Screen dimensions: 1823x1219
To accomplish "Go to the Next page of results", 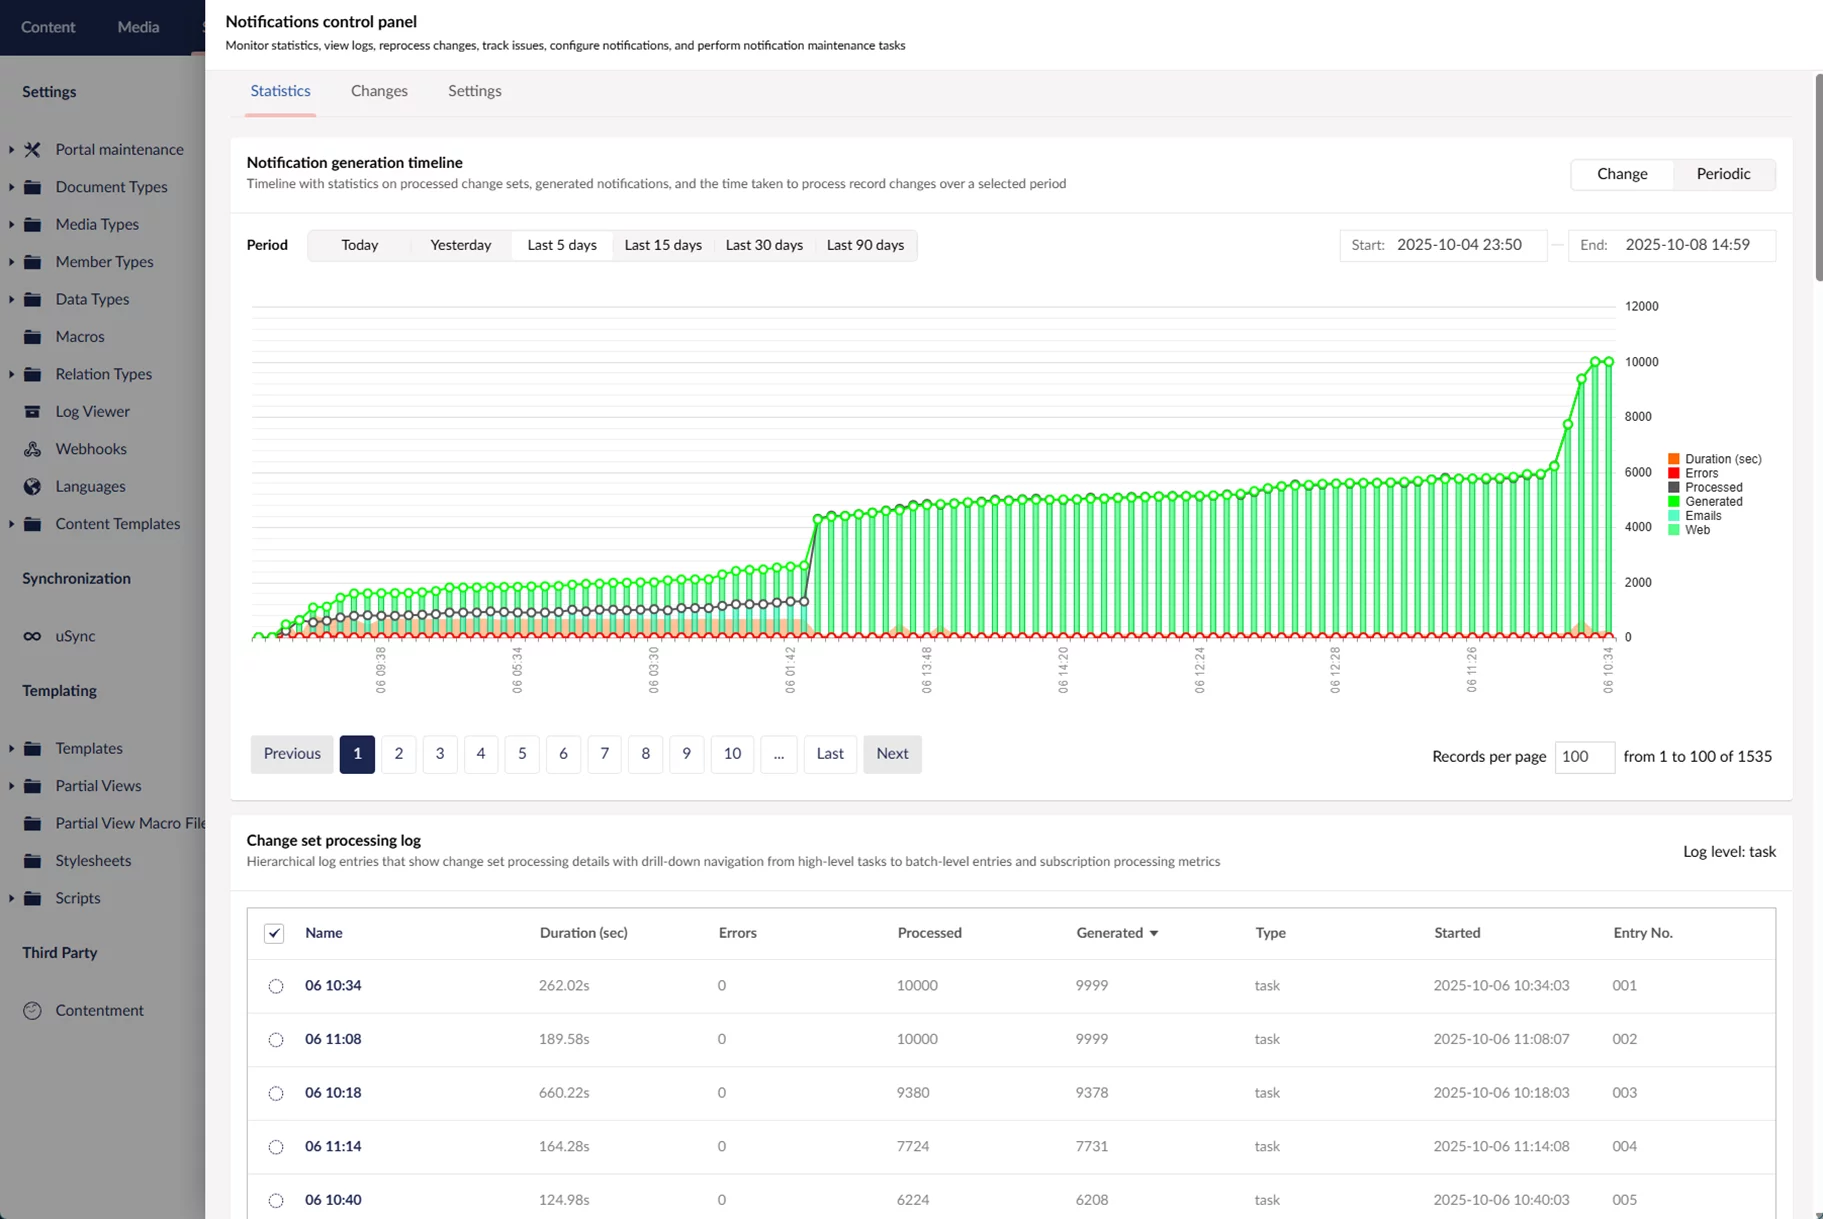I will (892, 754).
